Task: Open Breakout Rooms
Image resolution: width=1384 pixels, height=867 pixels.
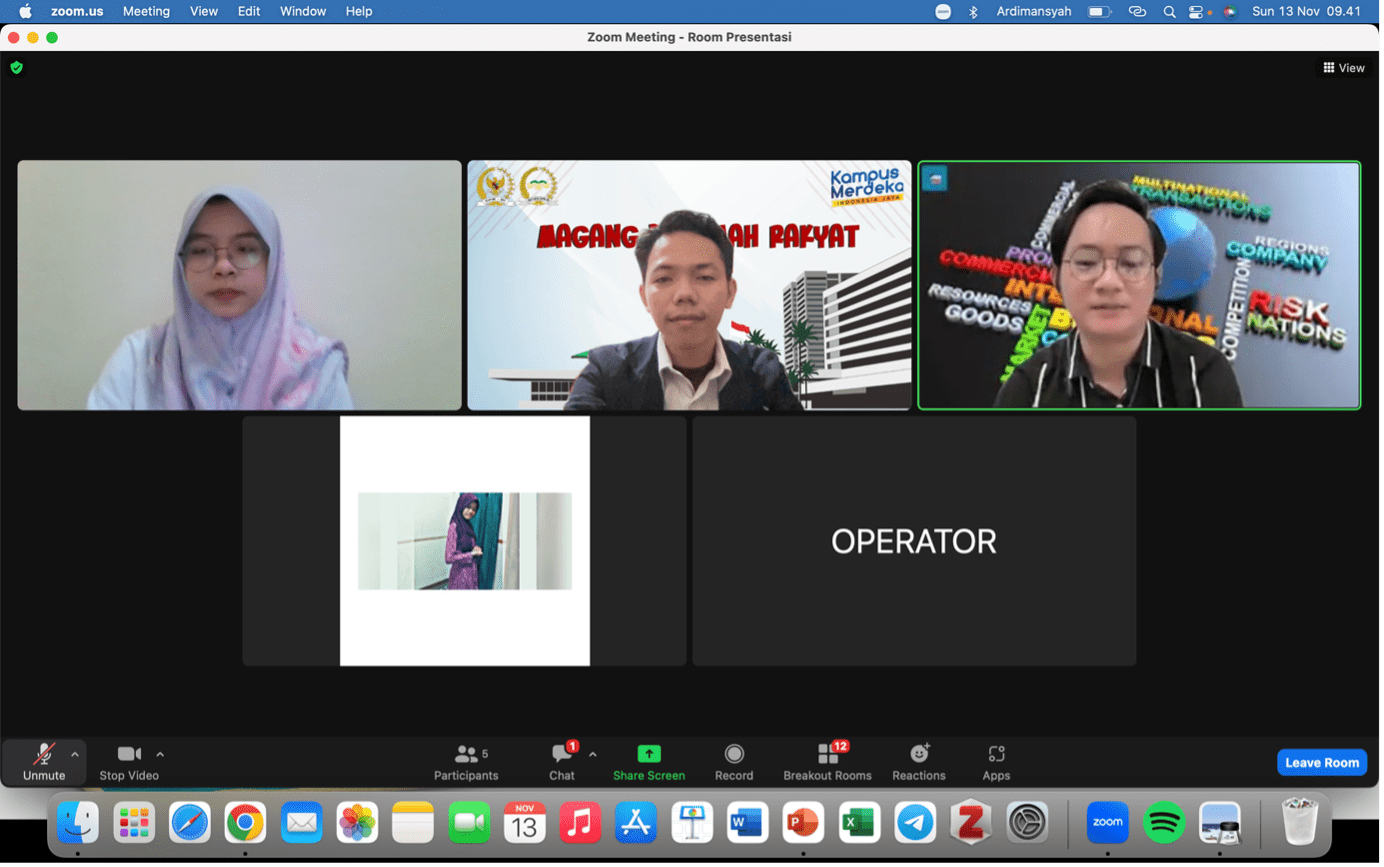Action: click(827, 762)
